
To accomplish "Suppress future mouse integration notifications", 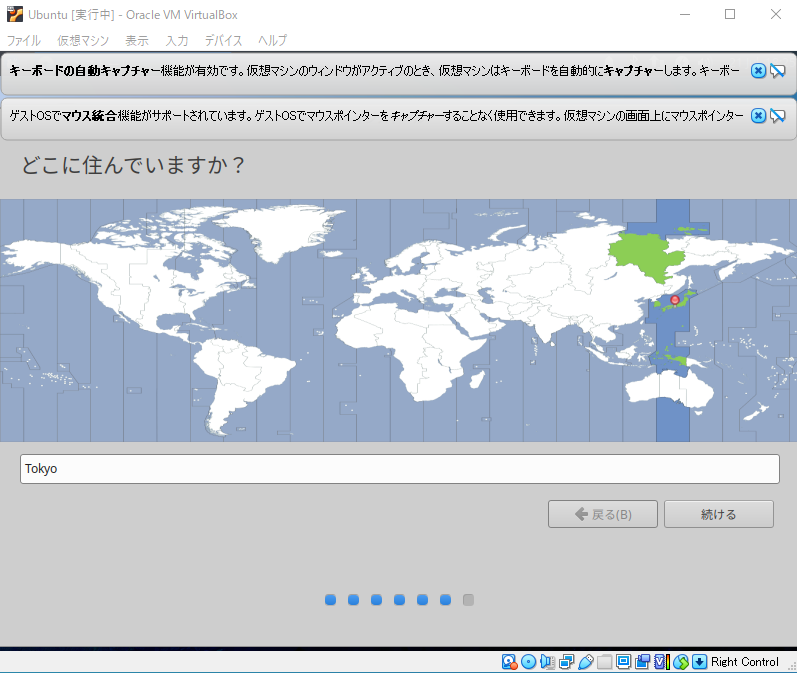I will click(777, 116).
